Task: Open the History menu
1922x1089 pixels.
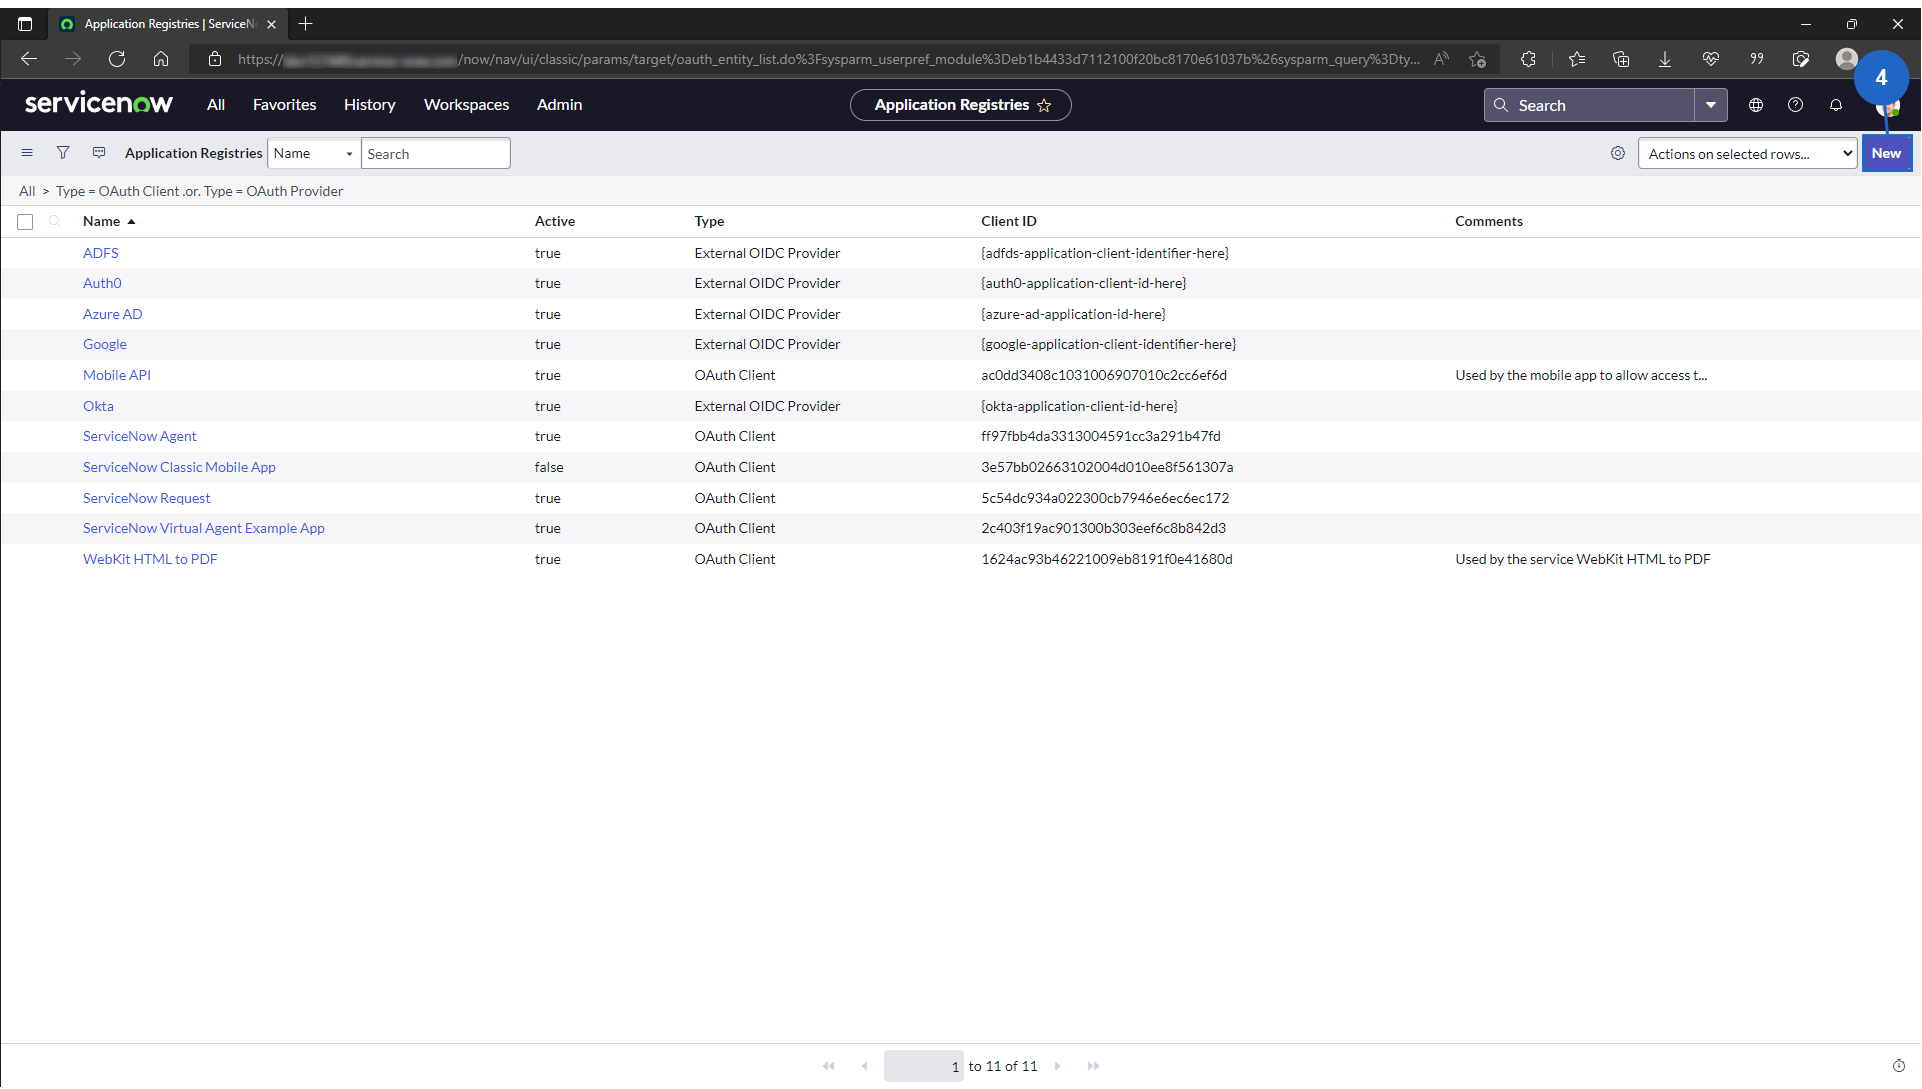Action: (369, 105)
